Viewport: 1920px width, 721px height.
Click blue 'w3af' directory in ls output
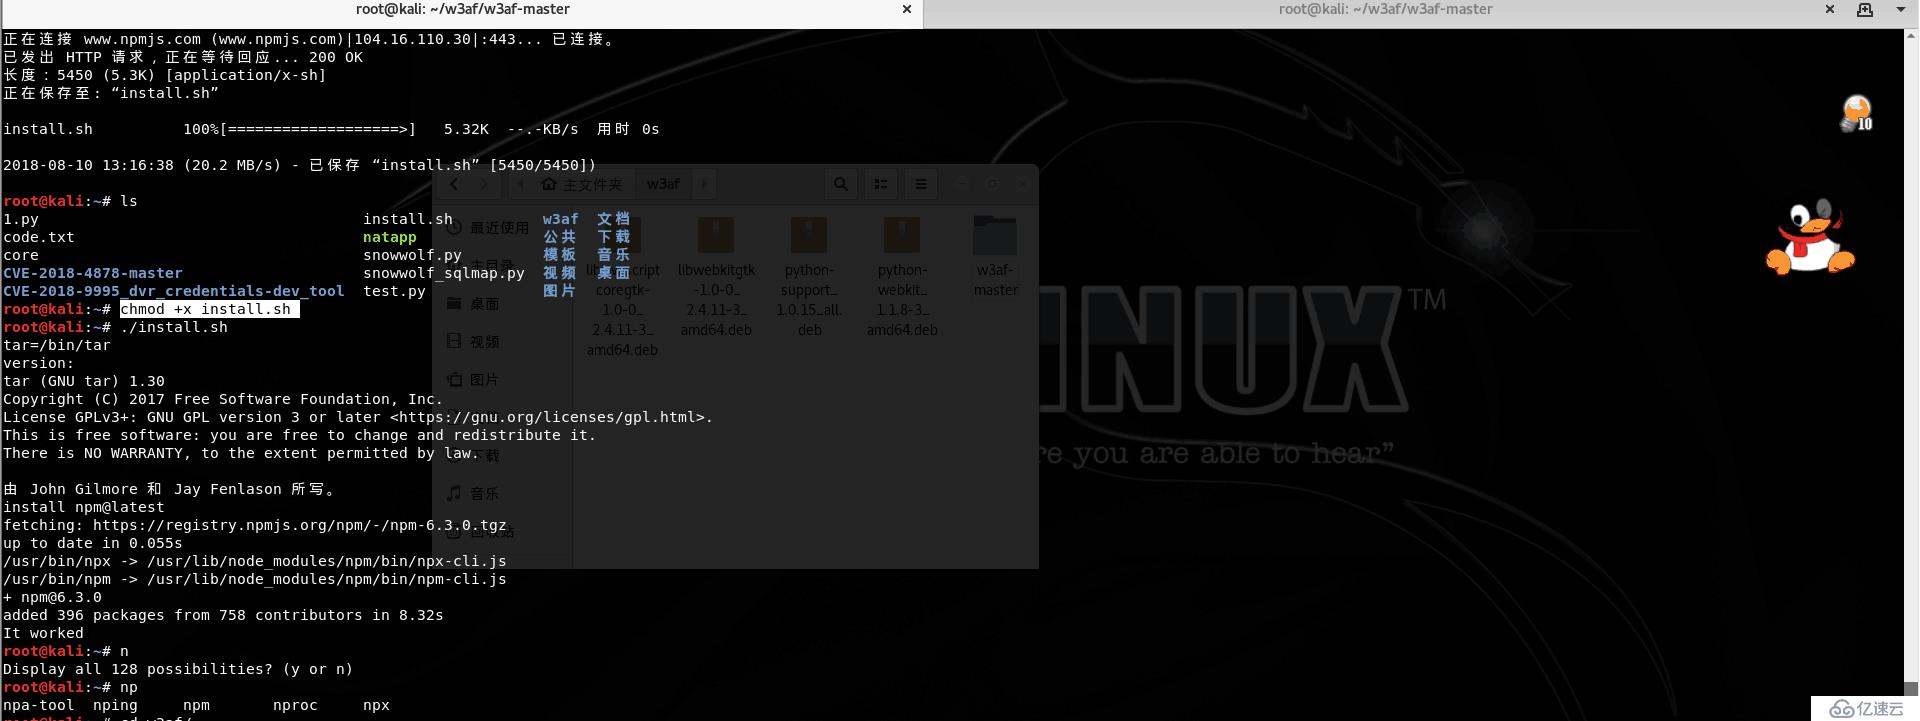[x=561, y=219]
